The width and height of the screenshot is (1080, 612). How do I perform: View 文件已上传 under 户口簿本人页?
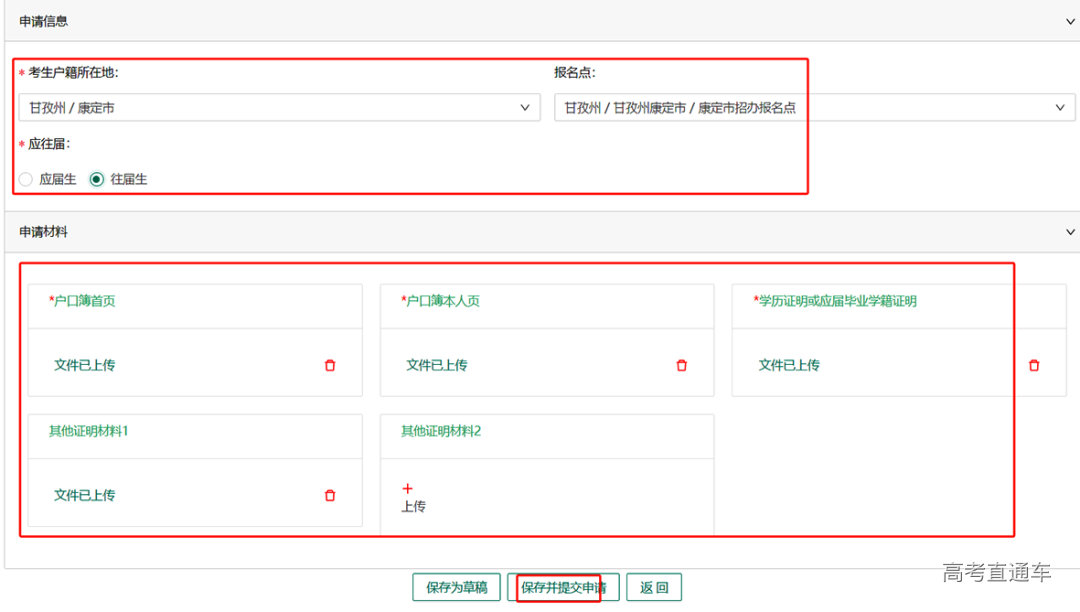click(436, 366)
